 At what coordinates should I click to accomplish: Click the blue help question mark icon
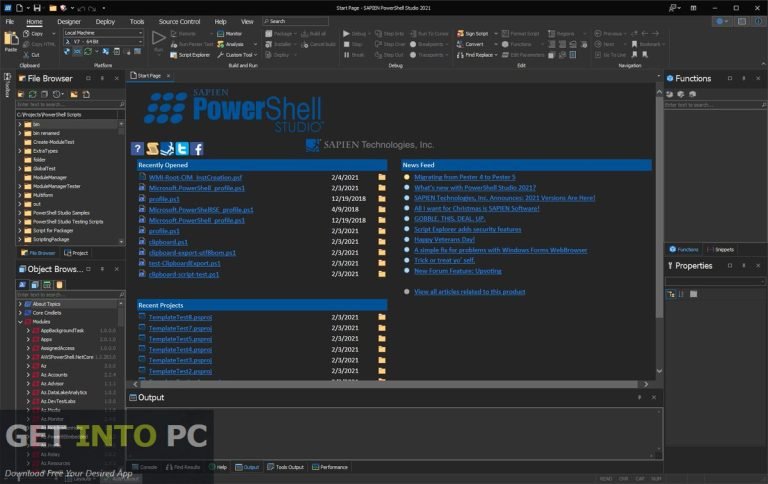point(138,149)
